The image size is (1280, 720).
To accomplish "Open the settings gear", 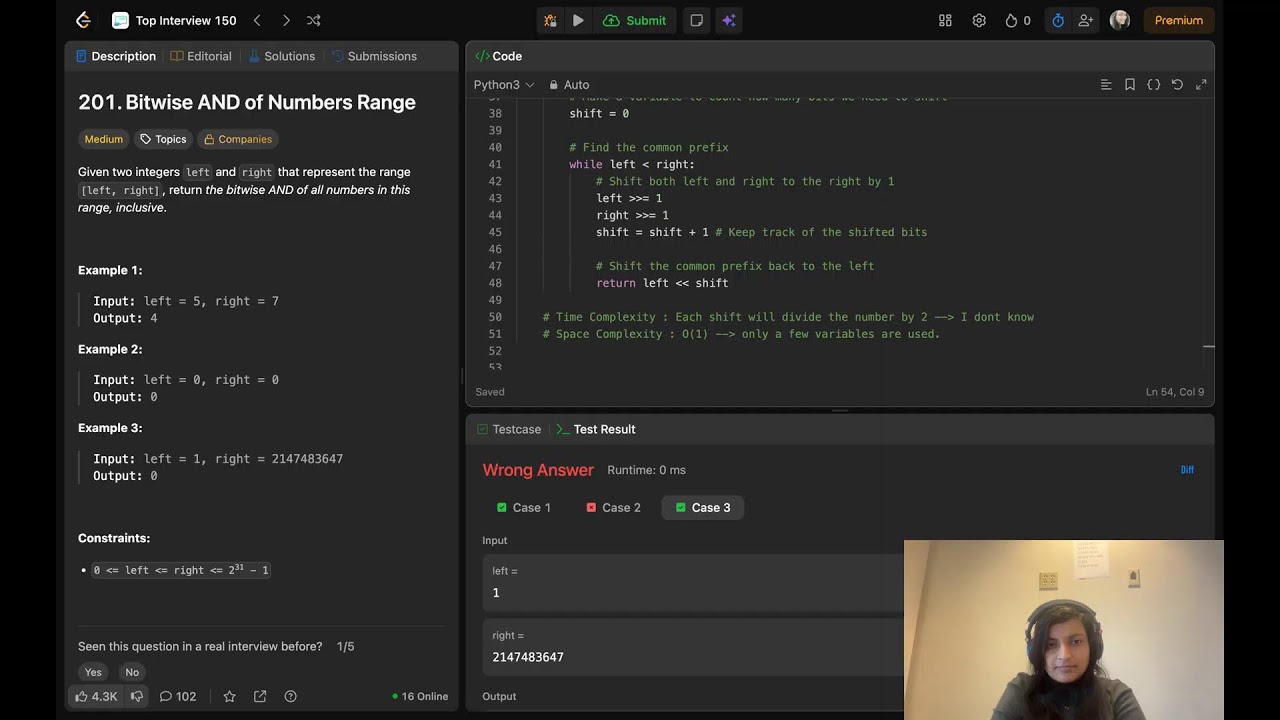I will click(x=979, y=20).
